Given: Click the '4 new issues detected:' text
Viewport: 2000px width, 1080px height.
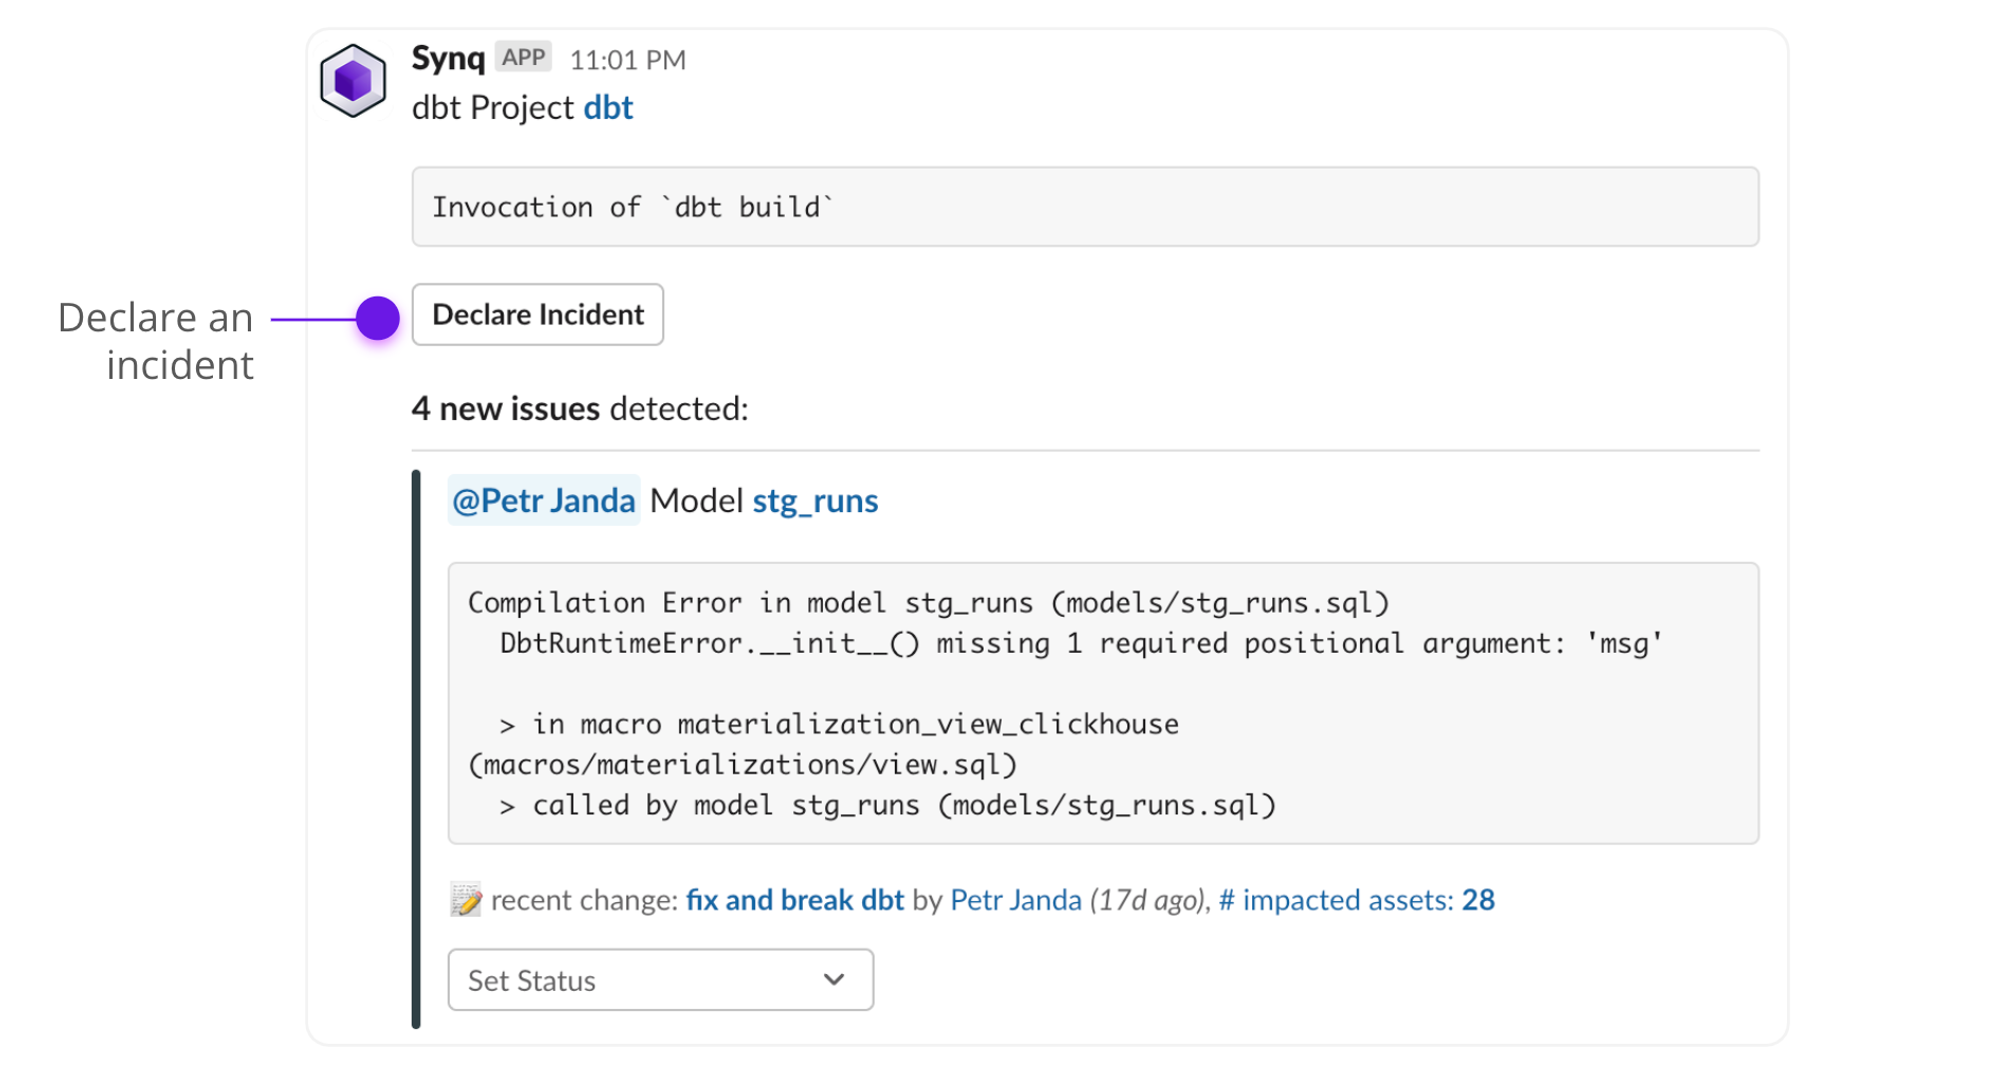Looking at the screenshot, I should tap(580, 408).
